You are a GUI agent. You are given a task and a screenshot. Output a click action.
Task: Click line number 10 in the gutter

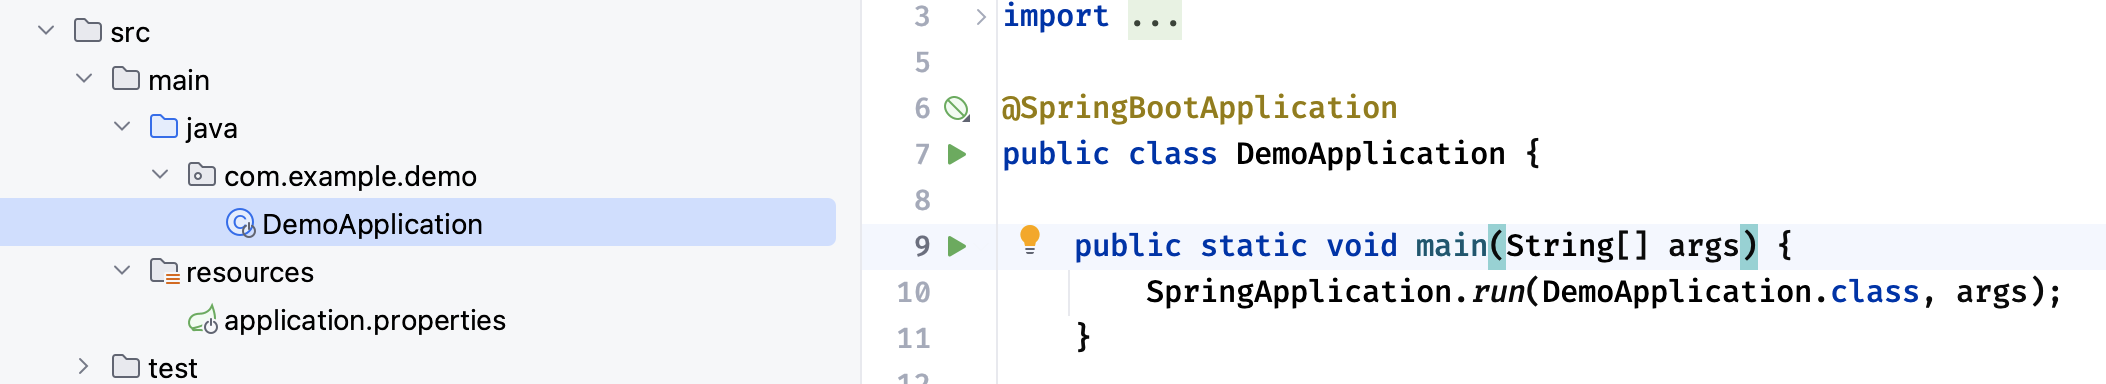pyautogui.click(x=913, y=292)
